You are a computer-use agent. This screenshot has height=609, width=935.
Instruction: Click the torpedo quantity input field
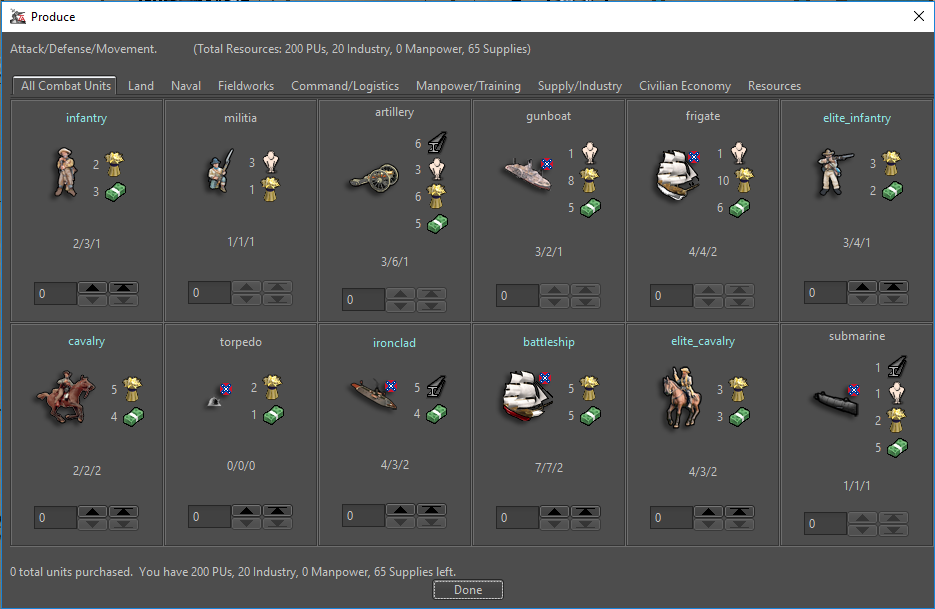(x=208, y=517)
